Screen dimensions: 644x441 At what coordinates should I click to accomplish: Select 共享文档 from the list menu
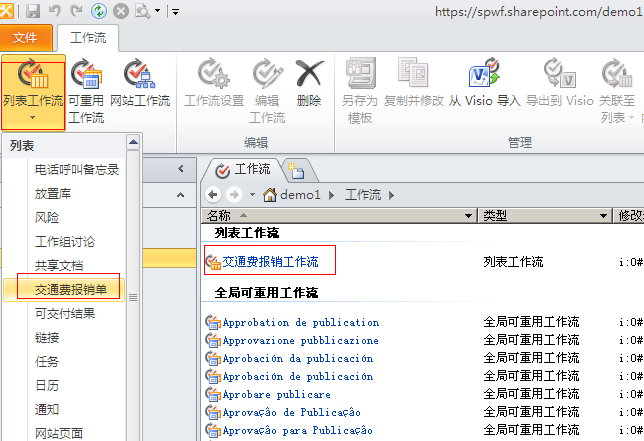[x=64, y=266]
